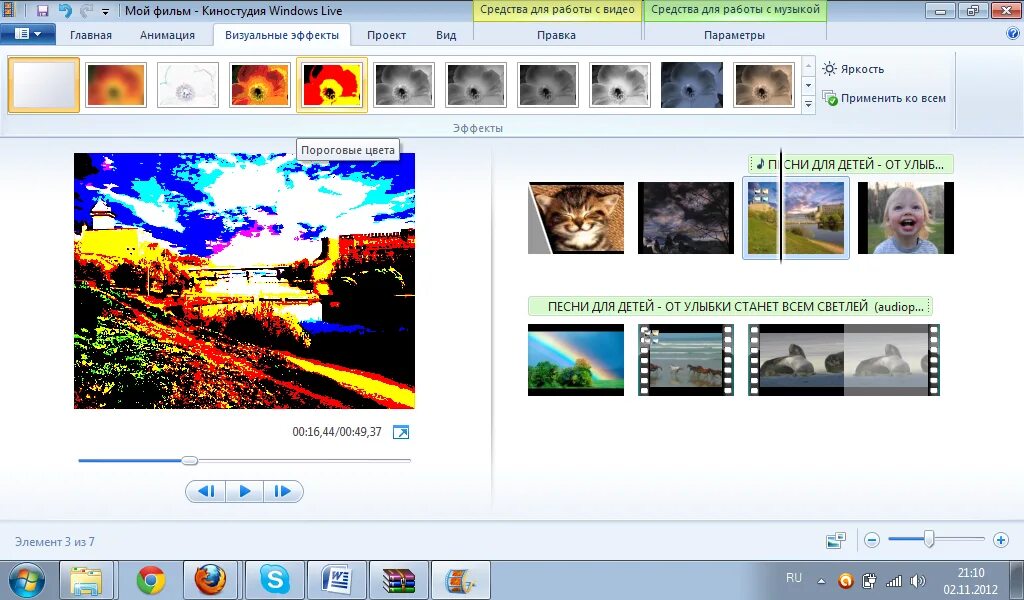Image resolution: width=1024 pixels, height=600 pixels.
Task: Click the taskbar clock 21:10
Action: pyautogui.click(x=970, y=573)
